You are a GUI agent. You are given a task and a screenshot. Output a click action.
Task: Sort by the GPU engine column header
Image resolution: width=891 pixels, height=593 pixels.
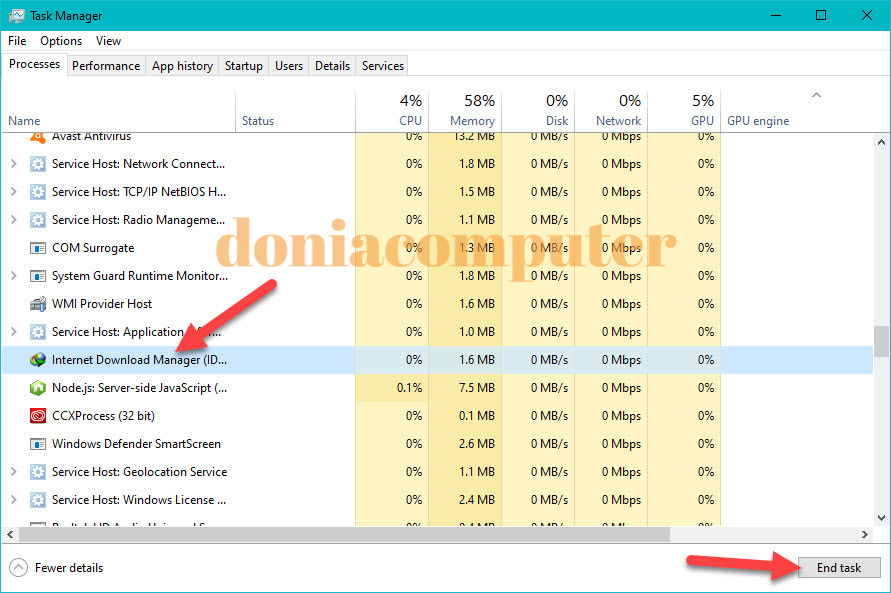[x=796, y=112]
